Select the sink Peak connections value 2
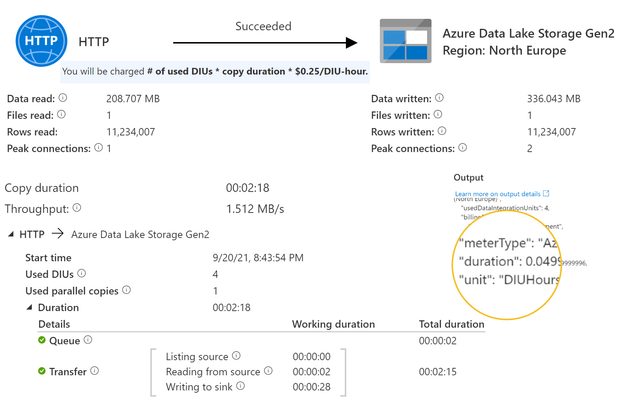The image size is (618, 400). pyautogui.click(x=530, y=148)
